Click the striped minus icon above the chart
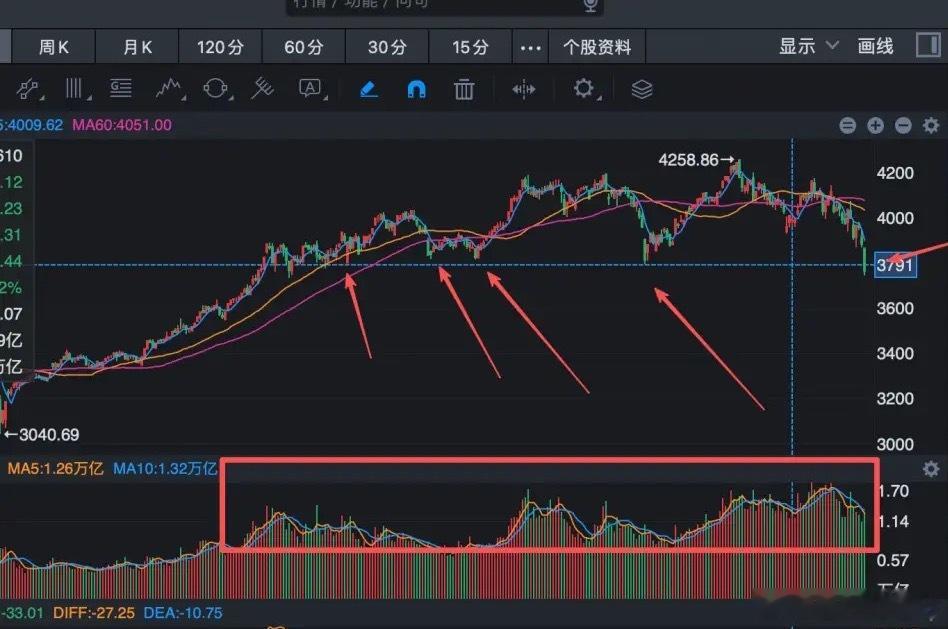Viewport: 948px width, 629px height. [848, 125]
